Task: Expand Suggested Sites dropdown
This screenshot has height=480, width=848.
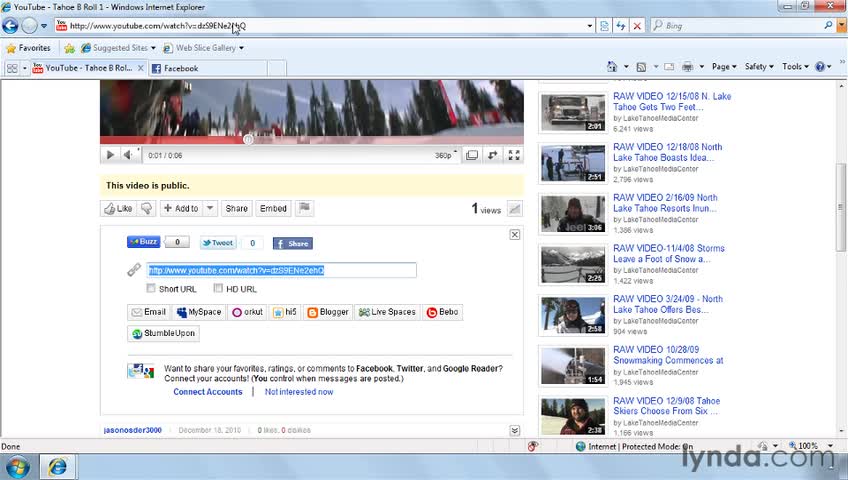Action: point(153,48)
